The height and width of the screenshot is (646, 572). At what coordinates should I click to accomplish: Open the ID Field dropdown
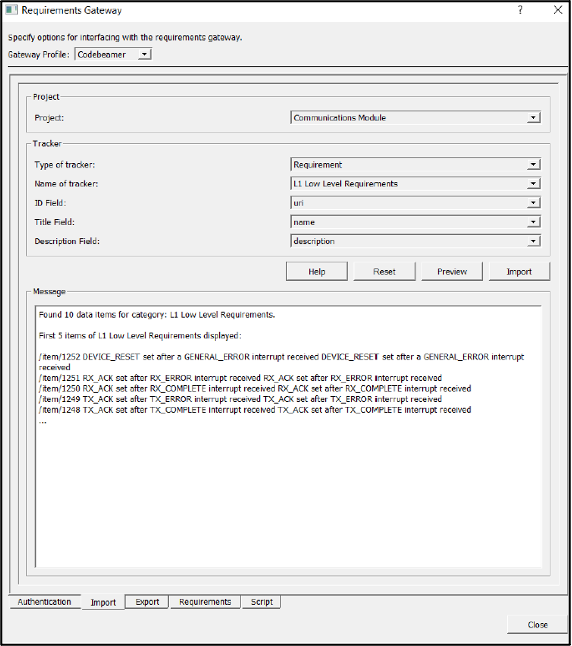[x=415, y=203]
